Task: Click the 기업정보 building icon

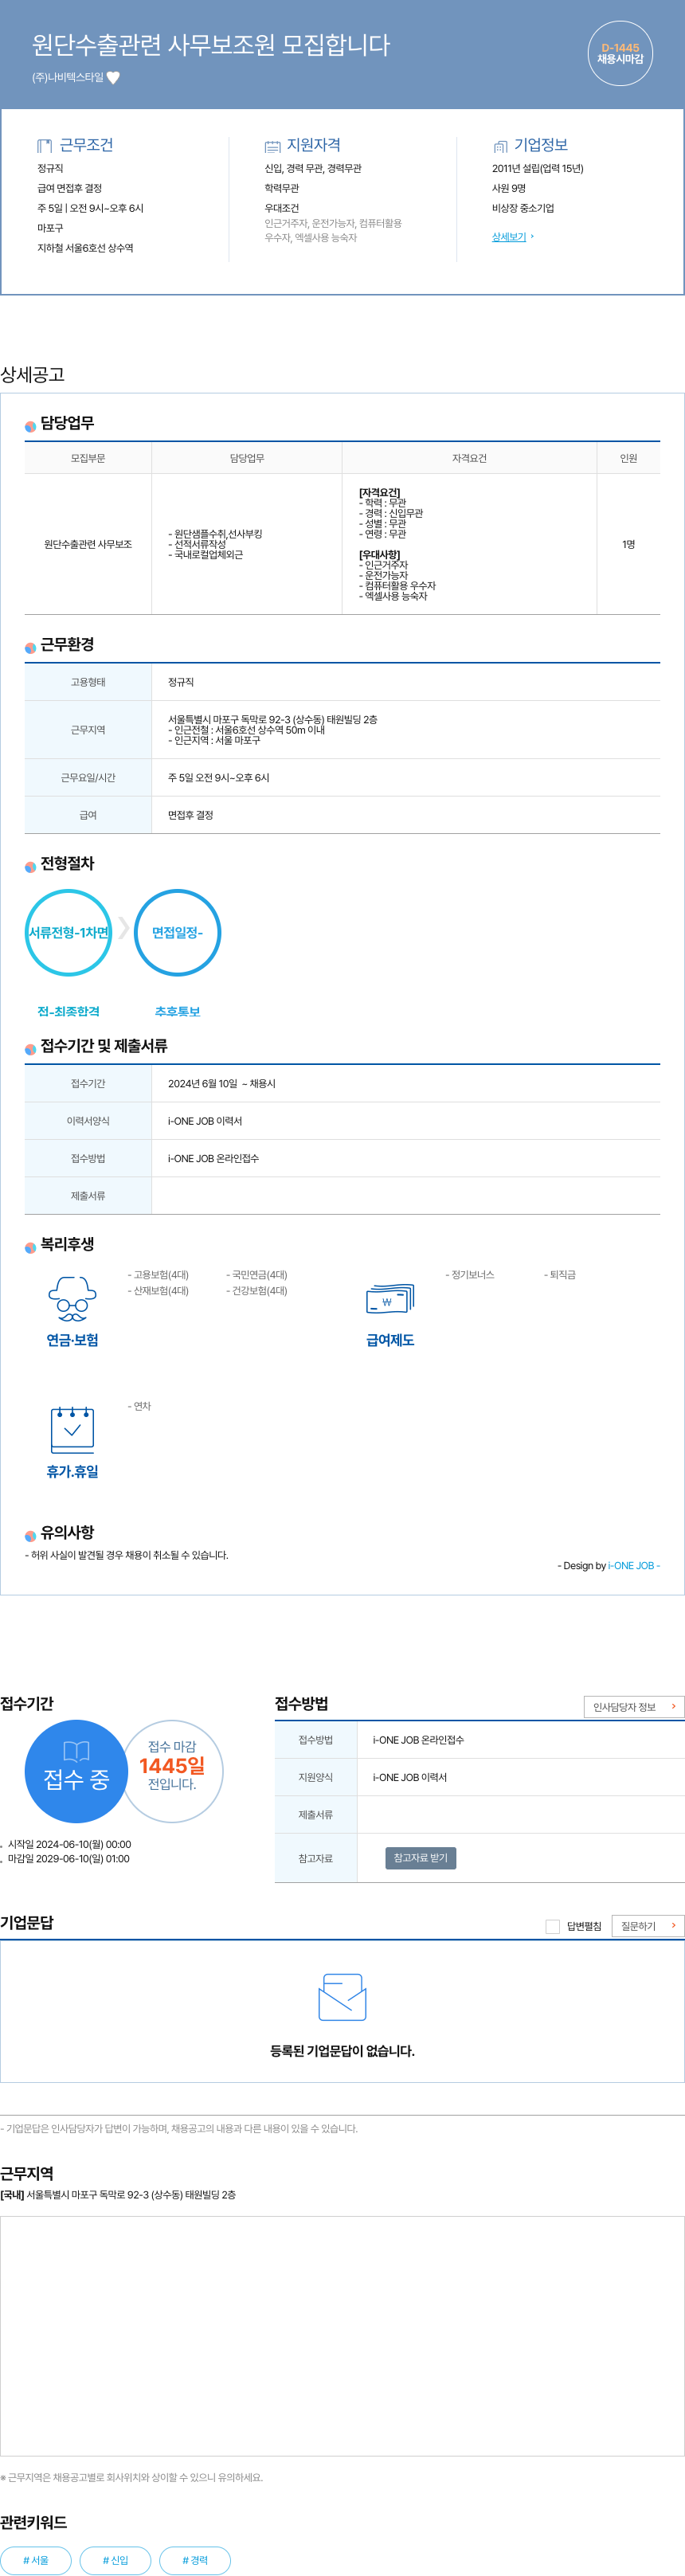Action: pos(500,146)
